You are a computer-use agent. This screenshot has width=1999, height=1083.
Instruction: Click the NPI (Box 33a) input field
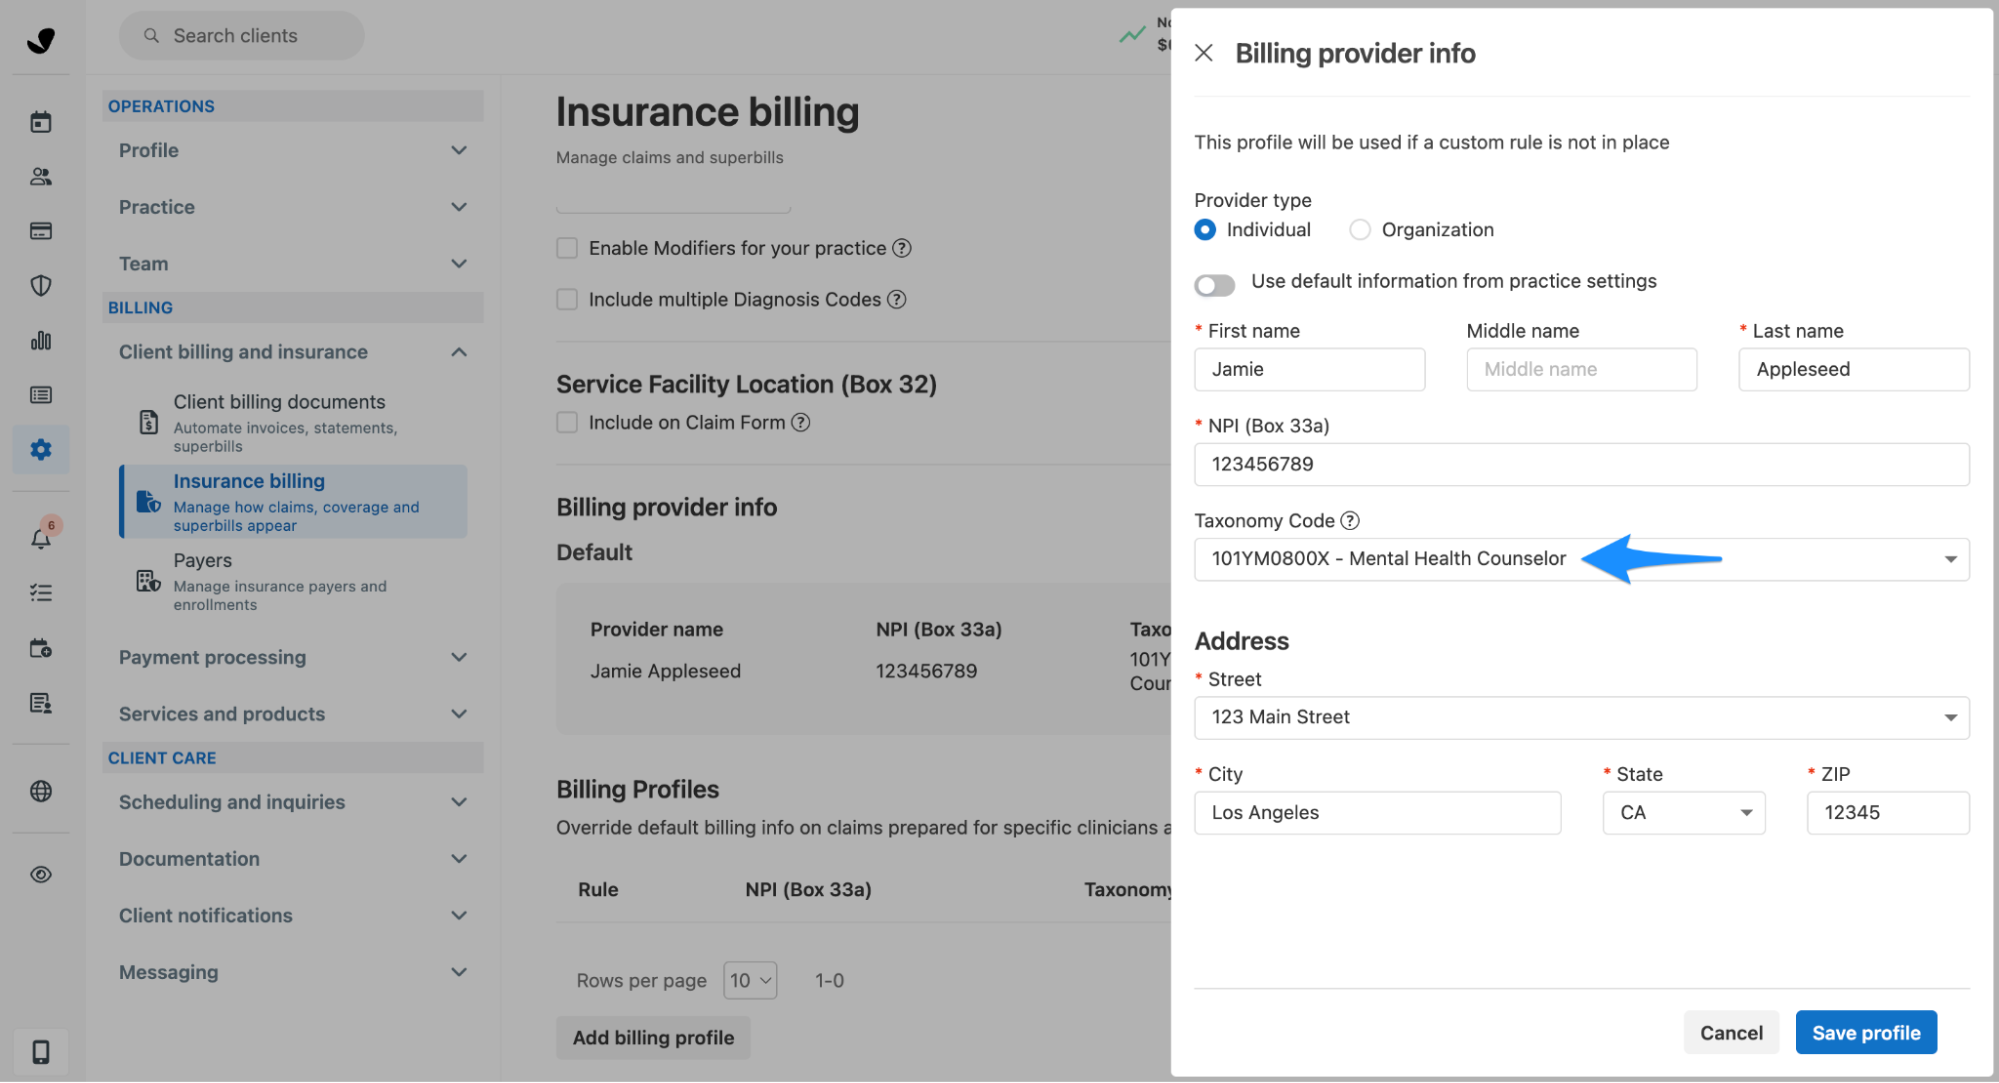pos(1581,464)
